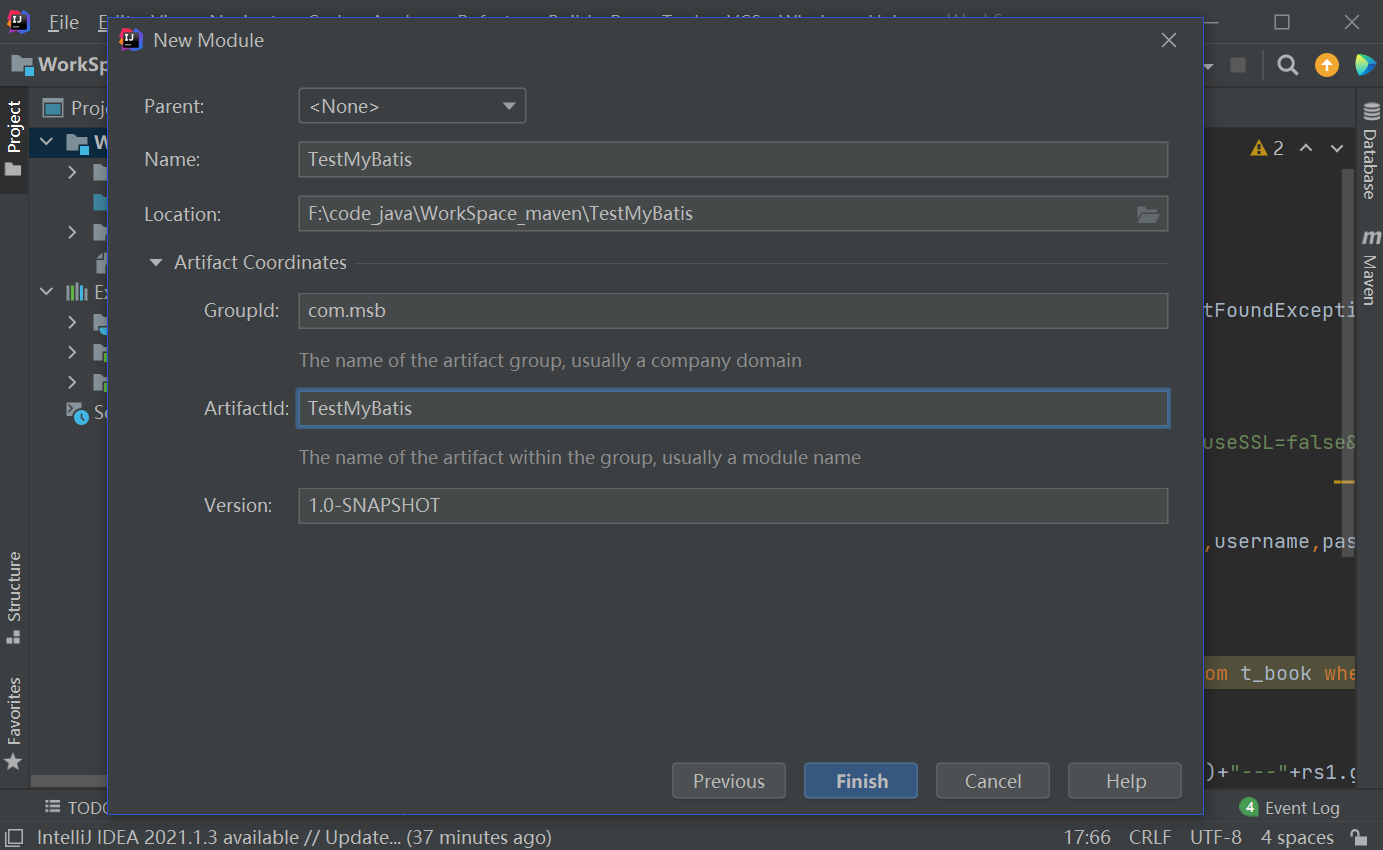Open the Parent module dropdown
Viewport: 1383px width, 850px height.
pyautogui.click(x=412, y=106)
